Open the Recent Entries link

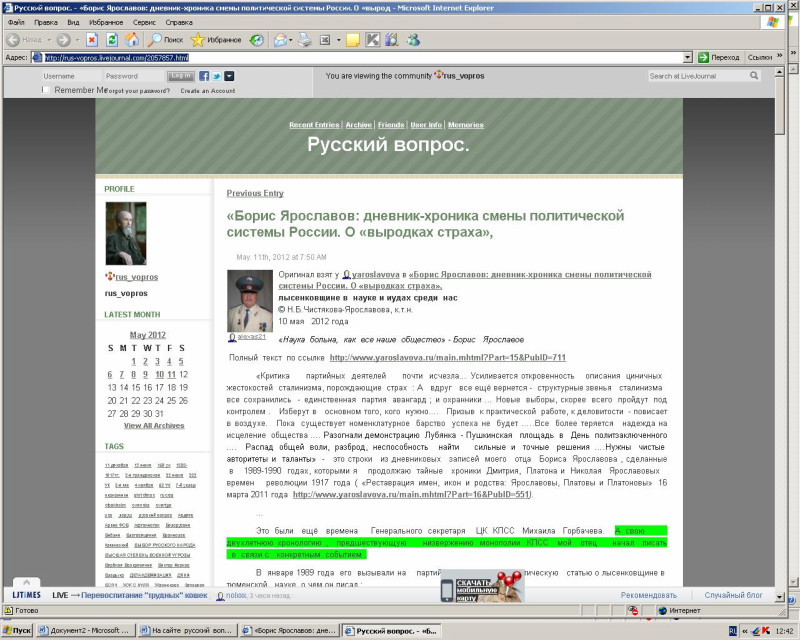click(314, 125)
